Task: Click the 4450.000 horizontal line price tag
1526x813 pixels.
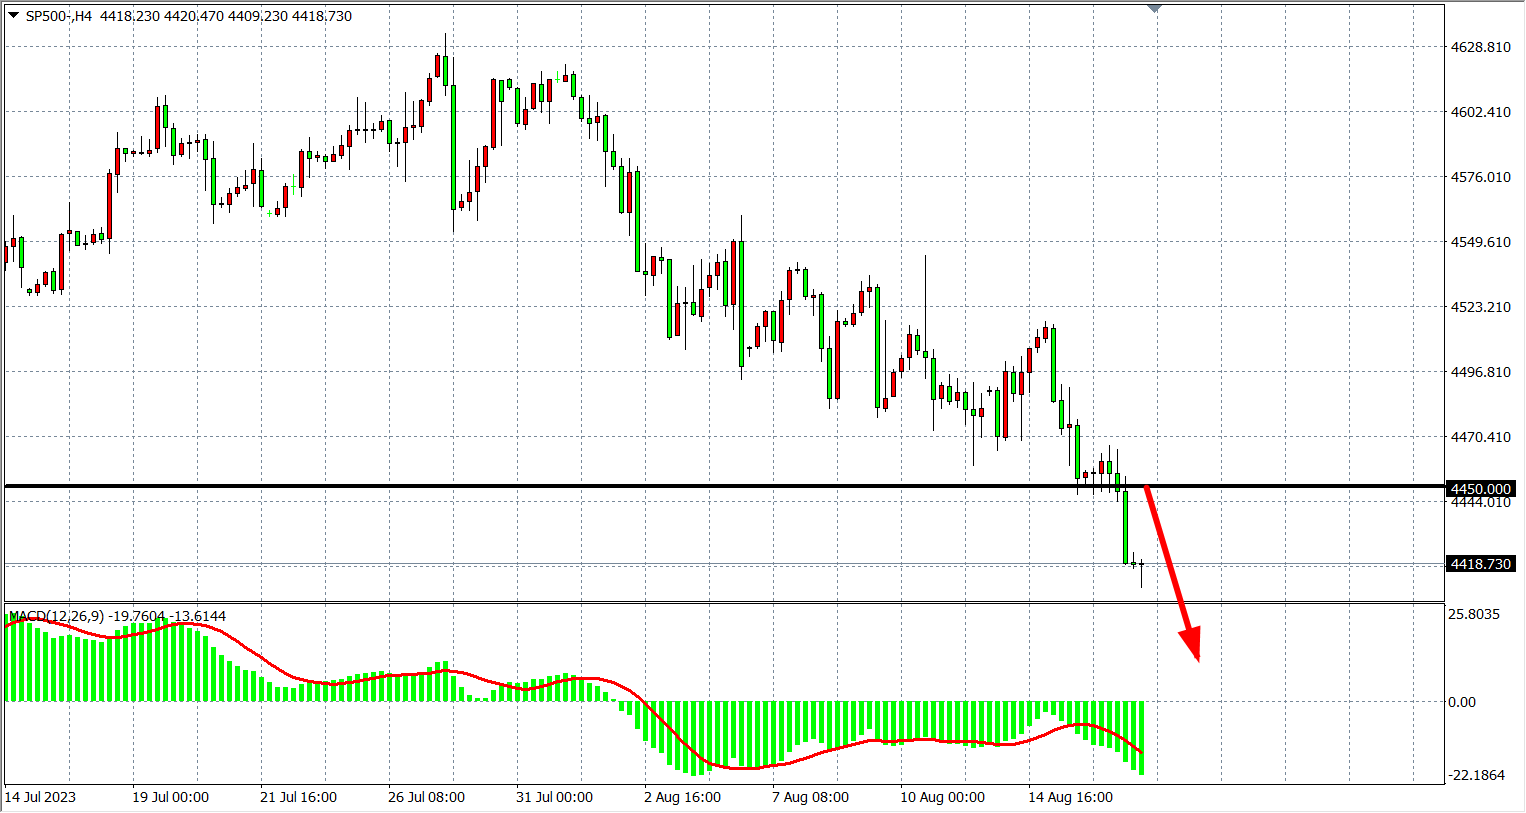Action: pos(1481,489)
